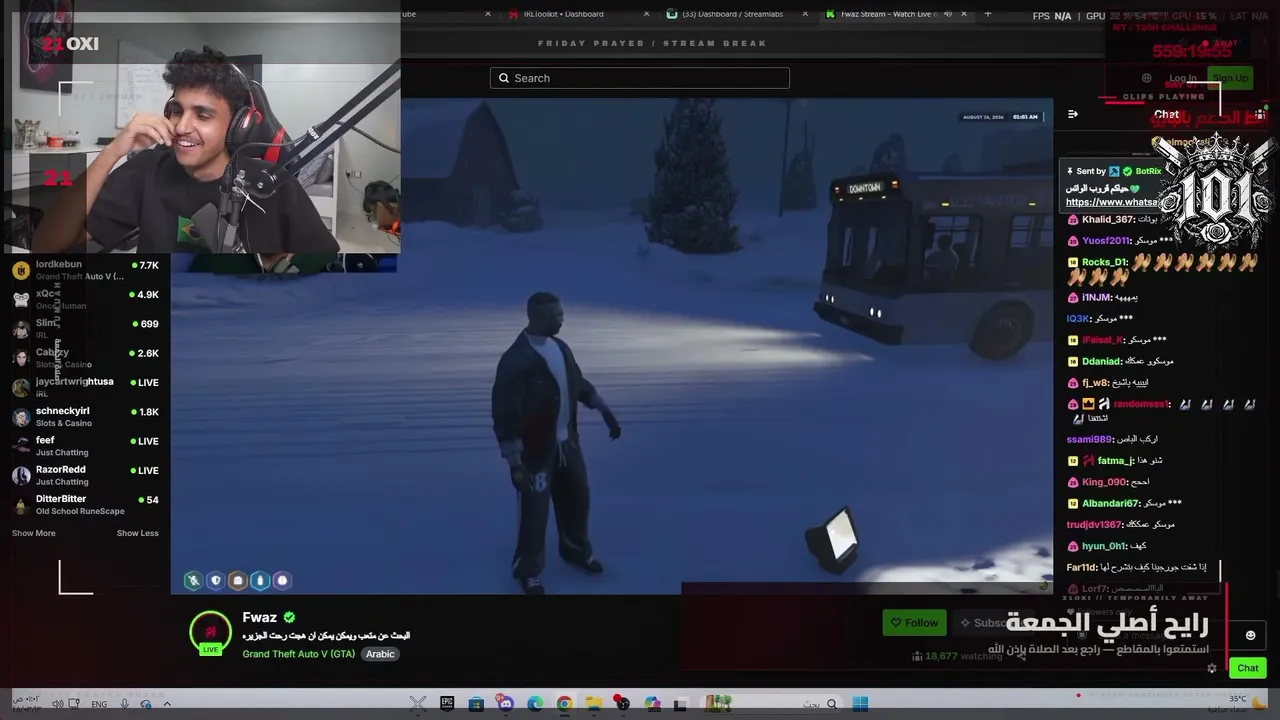The height and width of the screenshot is (720, 1280).
Task: Open the WhatsApp link in pinned message
Action: point(1112,202)
